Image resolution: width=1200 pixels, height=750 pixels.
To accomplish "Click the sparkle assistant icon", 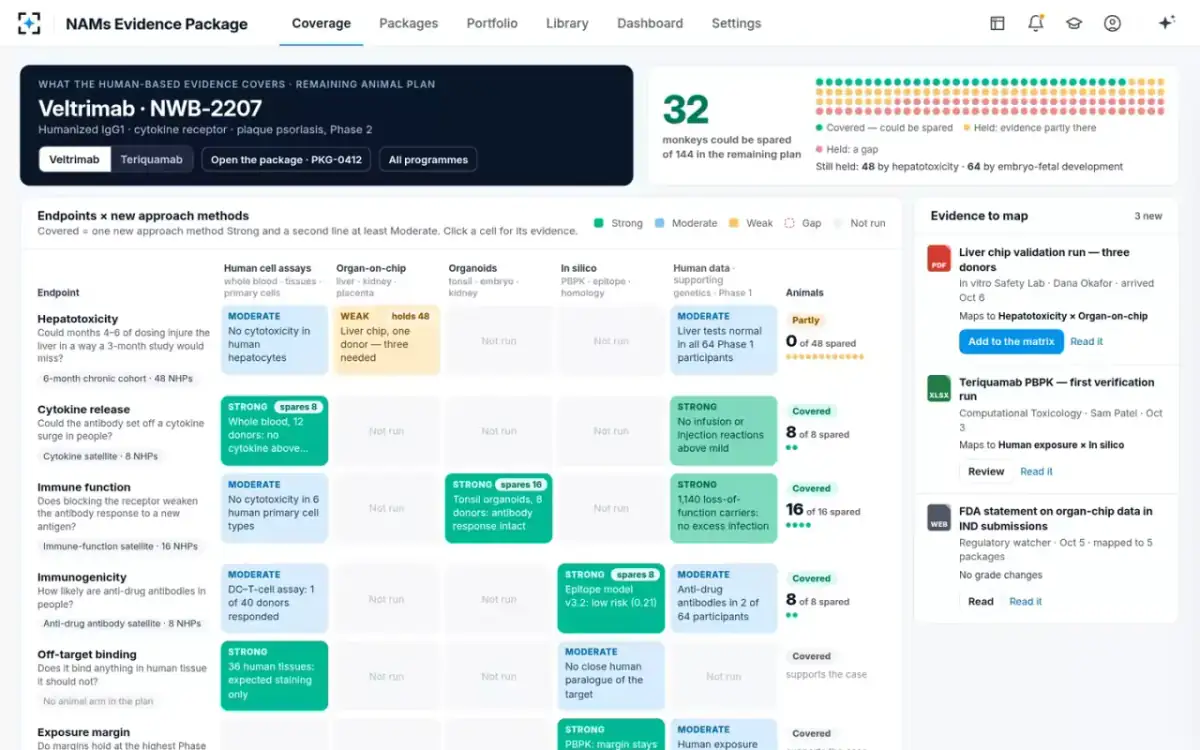I will click(1166, 23).
